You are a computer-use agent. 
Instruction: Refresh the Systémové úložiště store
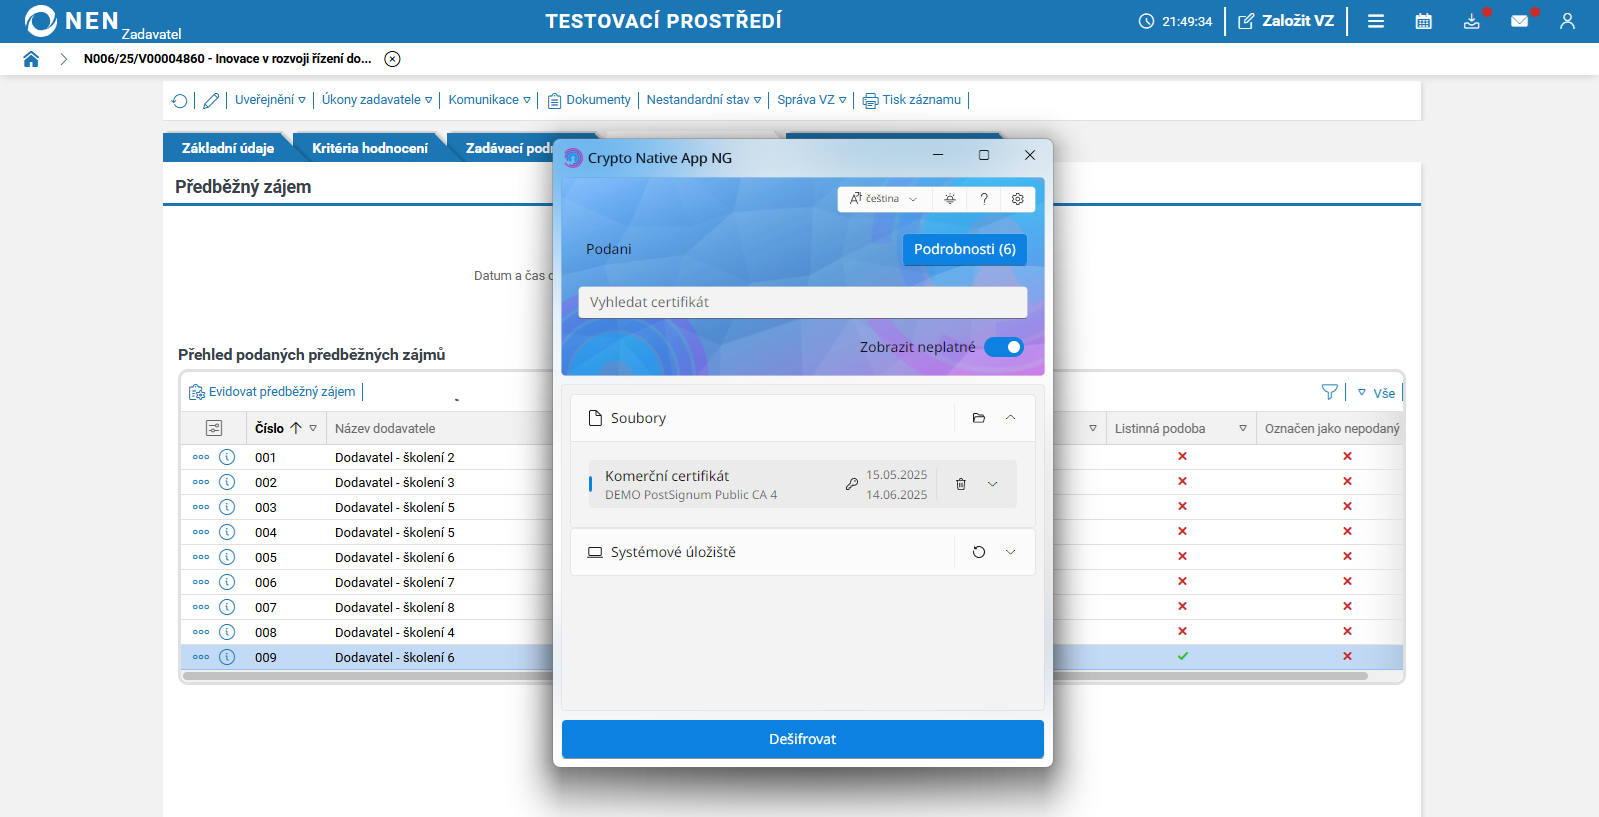pyautogui.click(x=979, y=552)
